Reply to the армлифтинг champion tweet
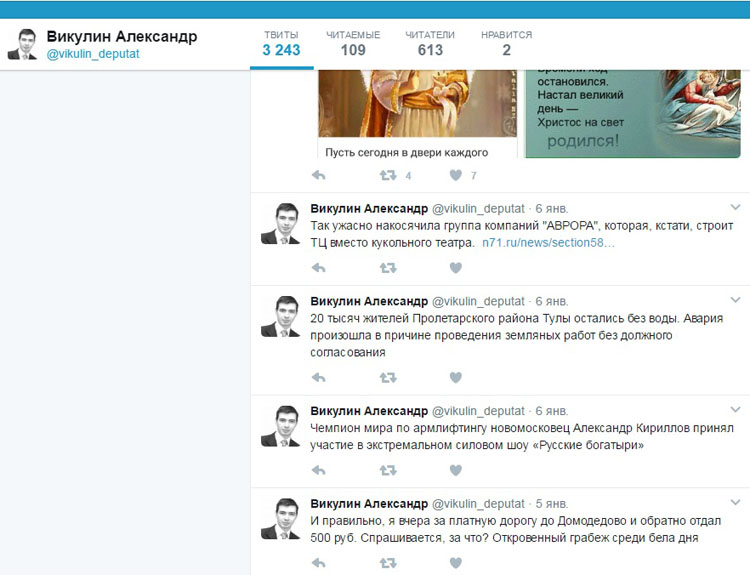 319,471
